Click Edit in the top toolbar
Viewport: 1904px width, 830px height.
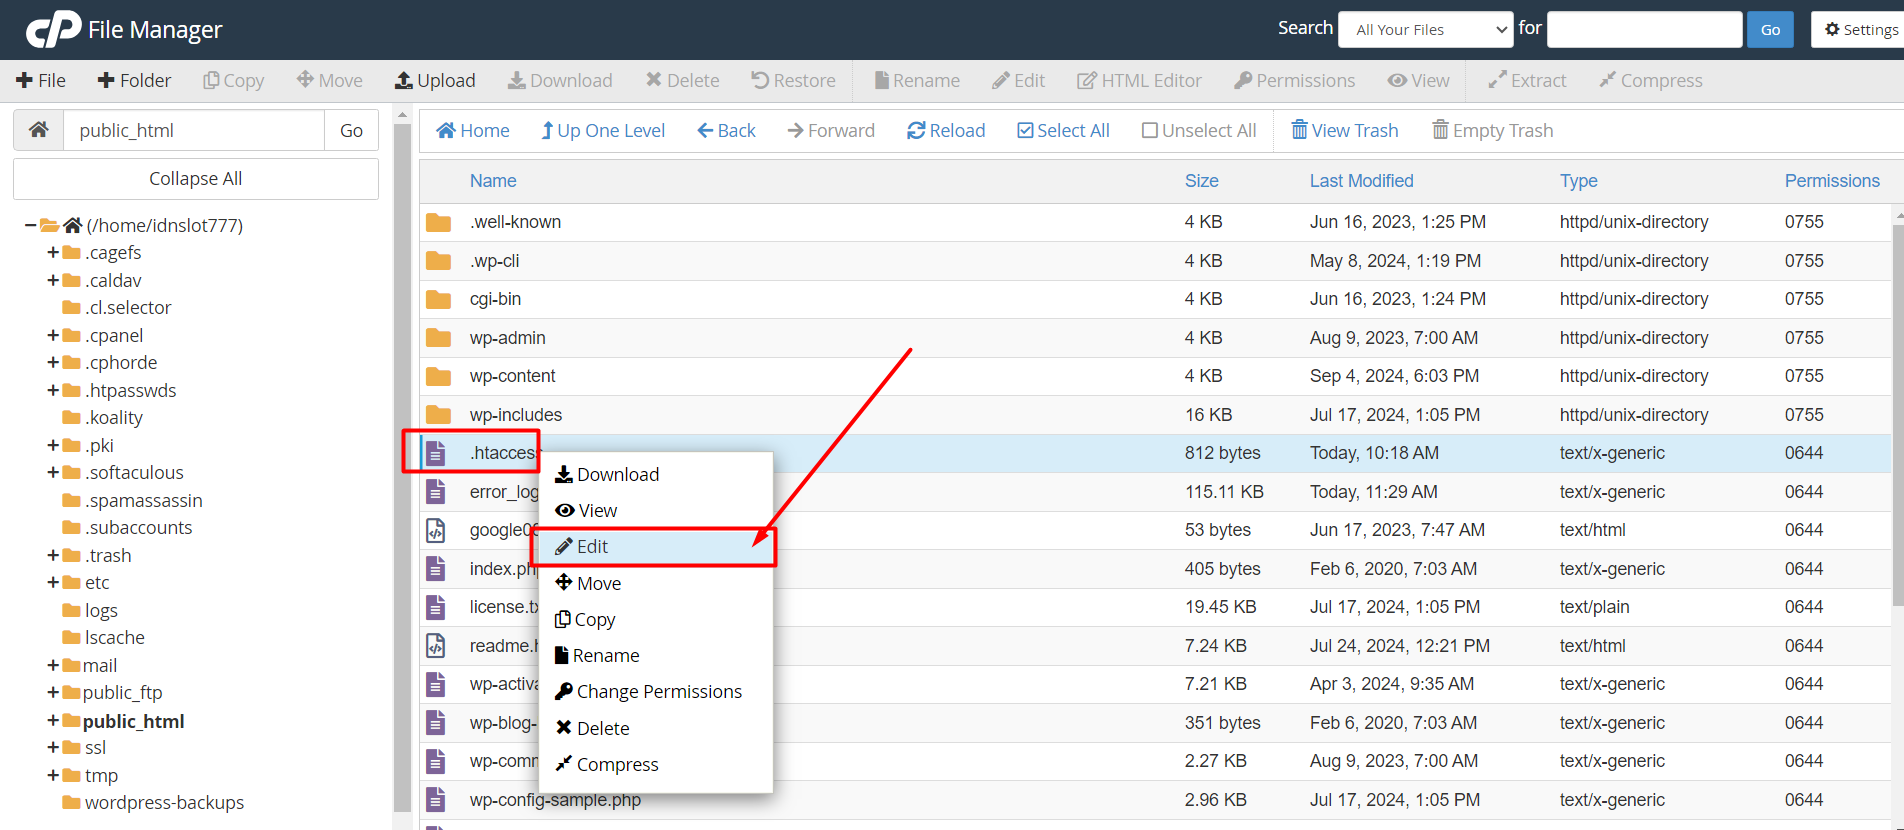1019,80
